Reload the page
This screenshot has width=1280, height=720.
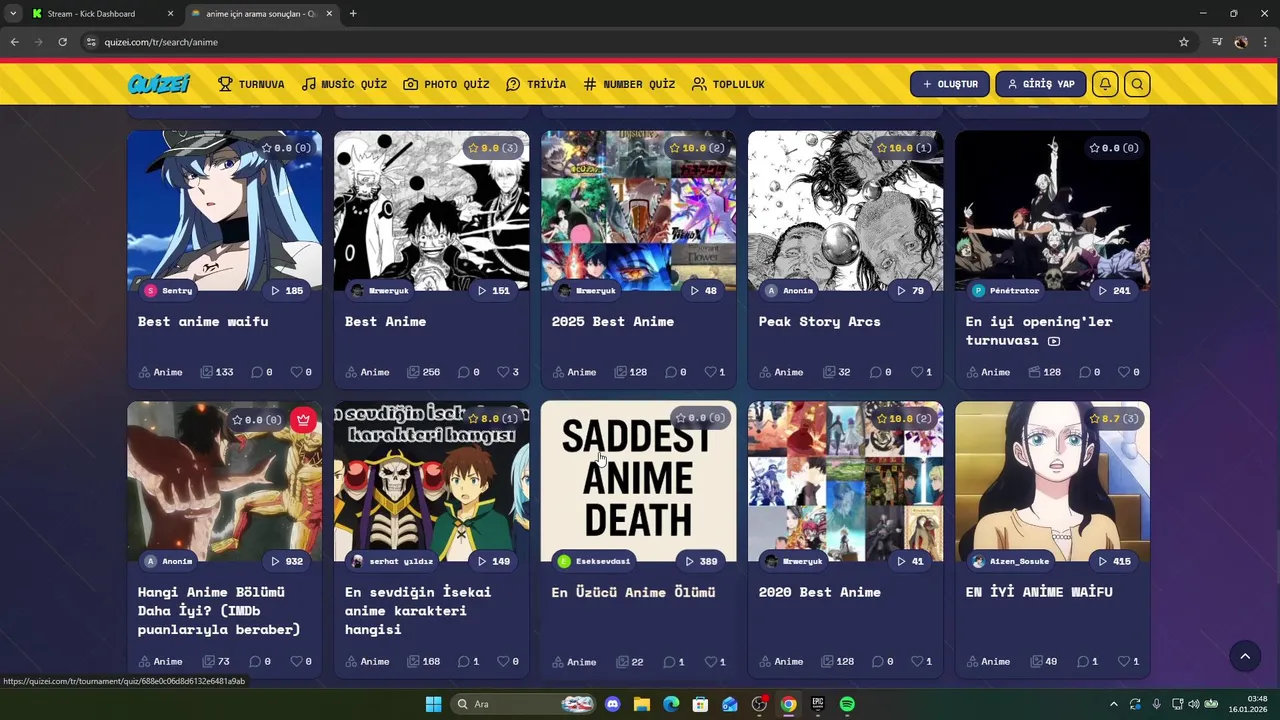click(62, 42)
